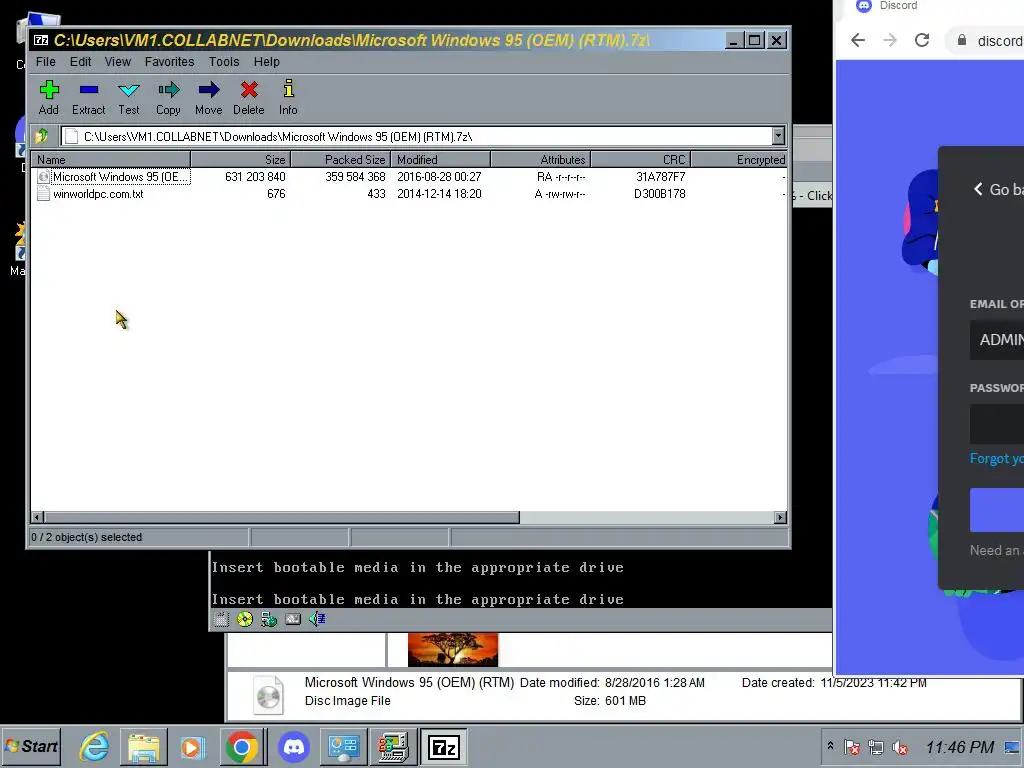
Task: Reload the Discord page in Chrome
Action: pyautogui.click(x=922, y=40)
